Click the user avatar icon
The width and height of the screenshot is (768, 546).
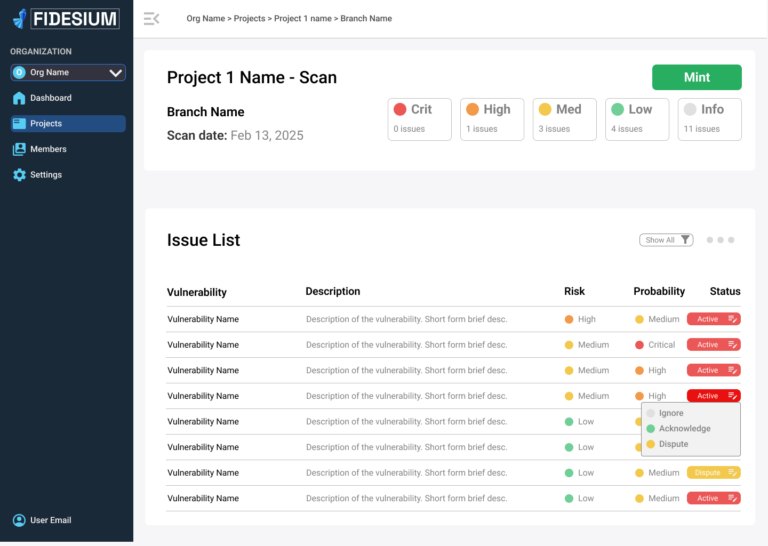[19, 520]
